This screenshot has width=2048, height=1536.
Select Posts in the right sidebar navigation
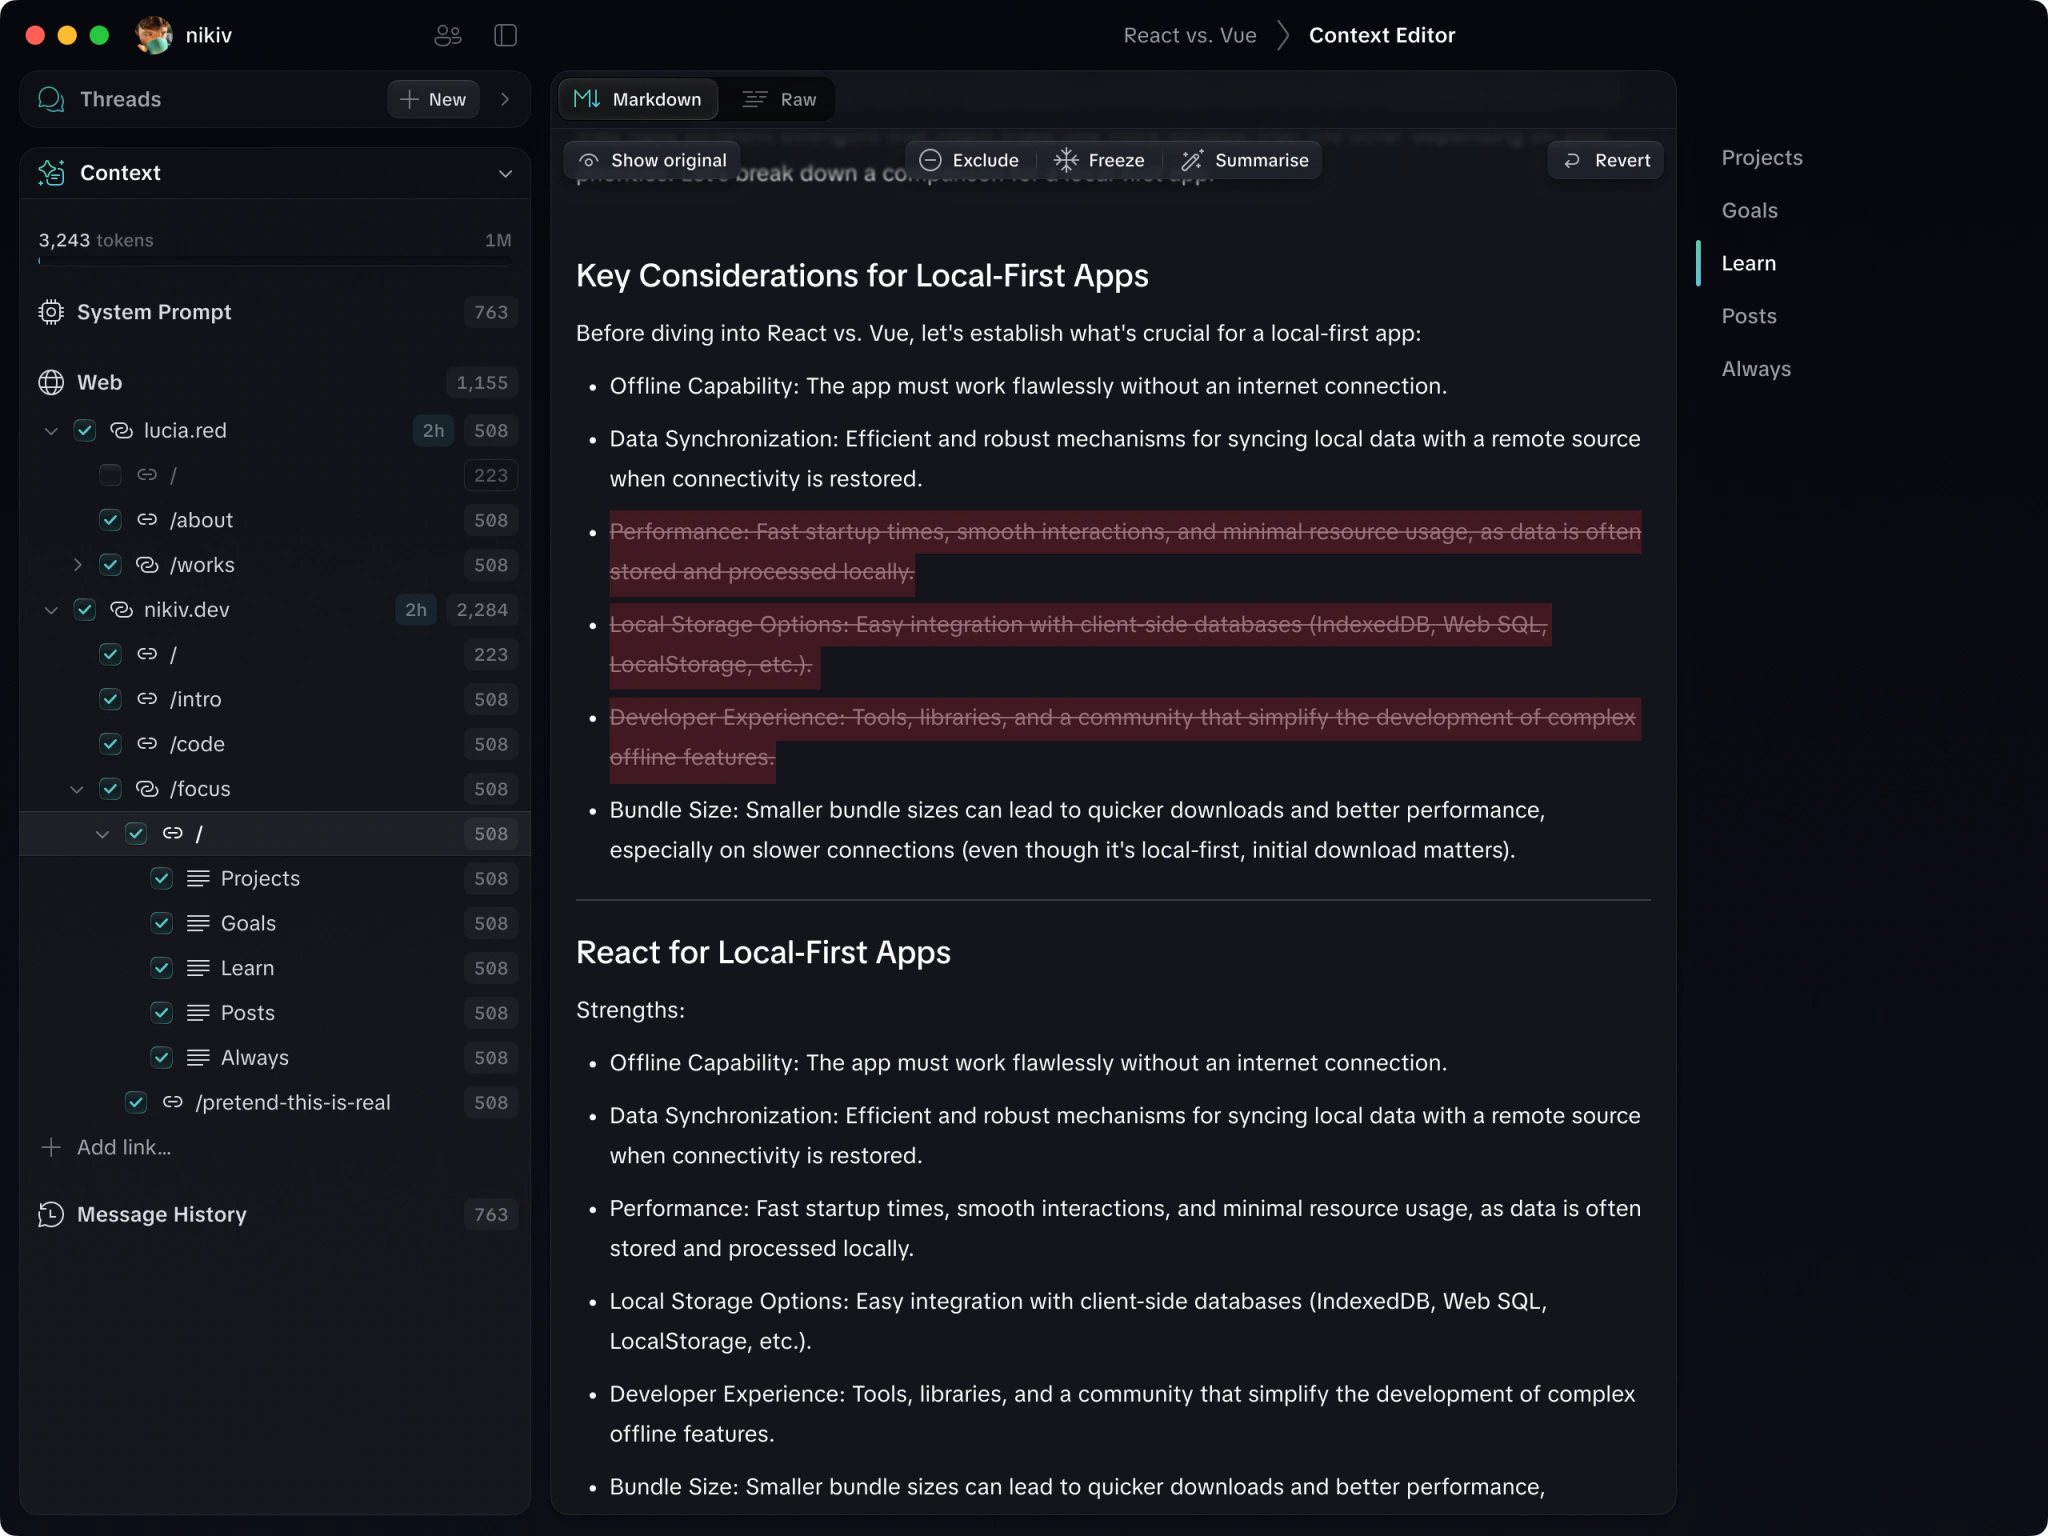pos(1749,316)
